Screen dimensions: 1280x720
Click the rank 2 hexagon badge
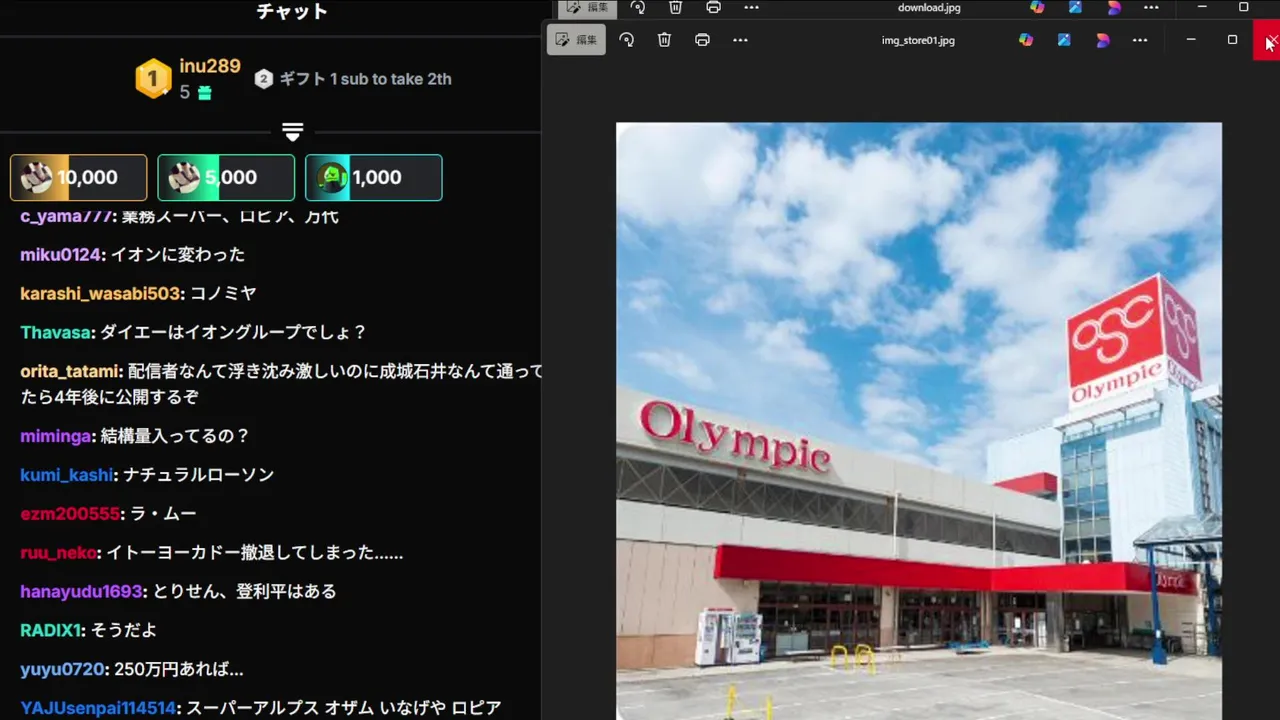click(263, 79)
